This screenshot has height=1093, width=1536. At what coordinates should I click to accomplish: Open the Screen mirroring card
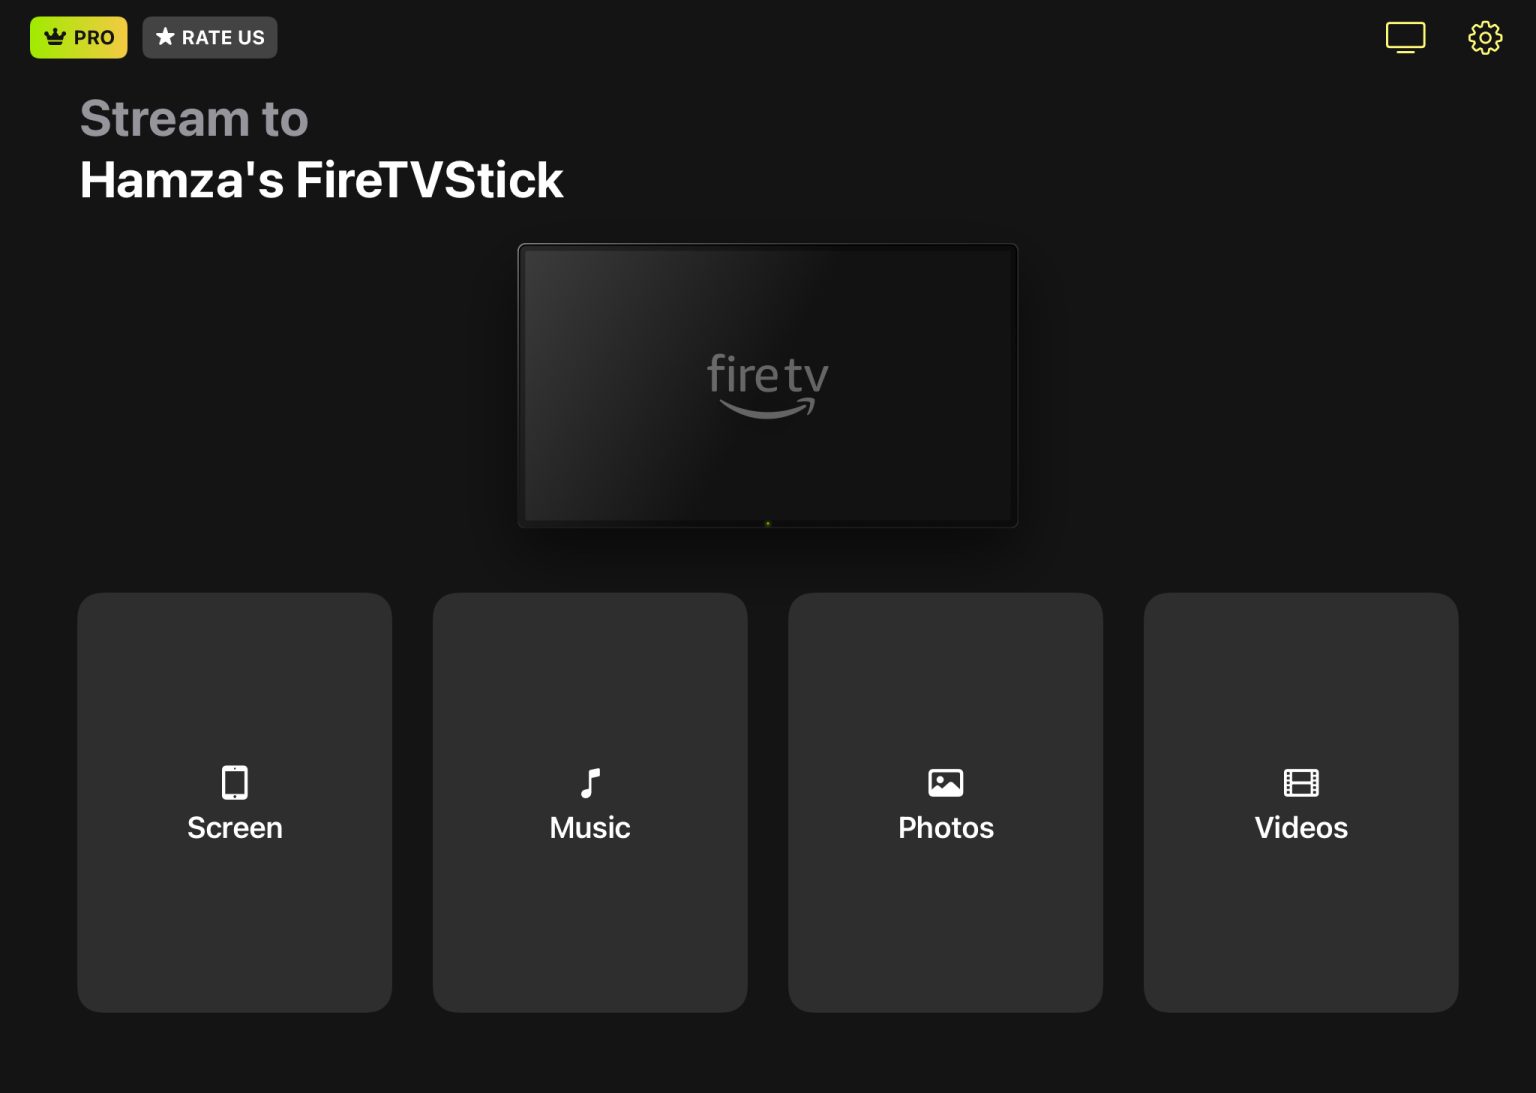tap(234, 801)
